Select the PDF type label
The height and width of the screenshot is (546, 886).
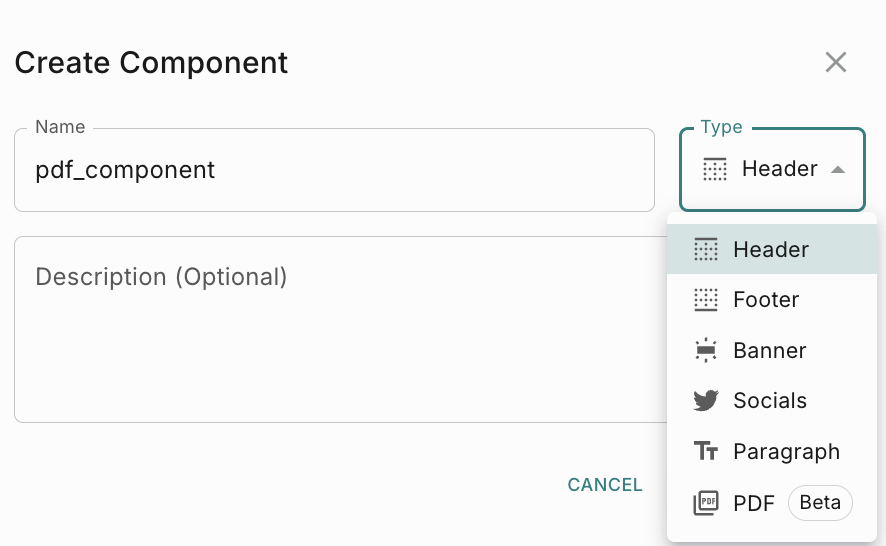click(x=754, y=503)
